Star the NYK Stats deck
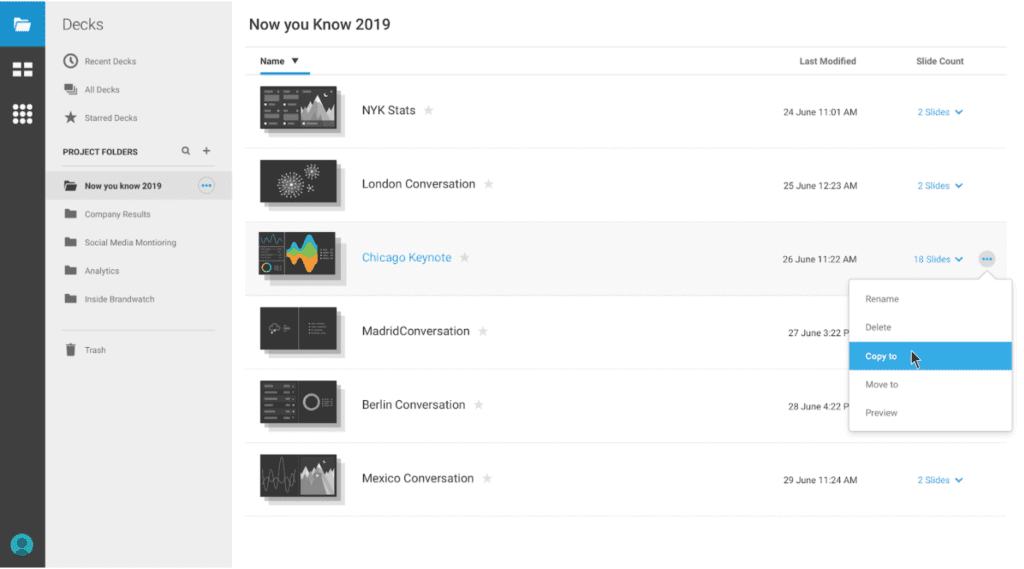 click(429, 110)
